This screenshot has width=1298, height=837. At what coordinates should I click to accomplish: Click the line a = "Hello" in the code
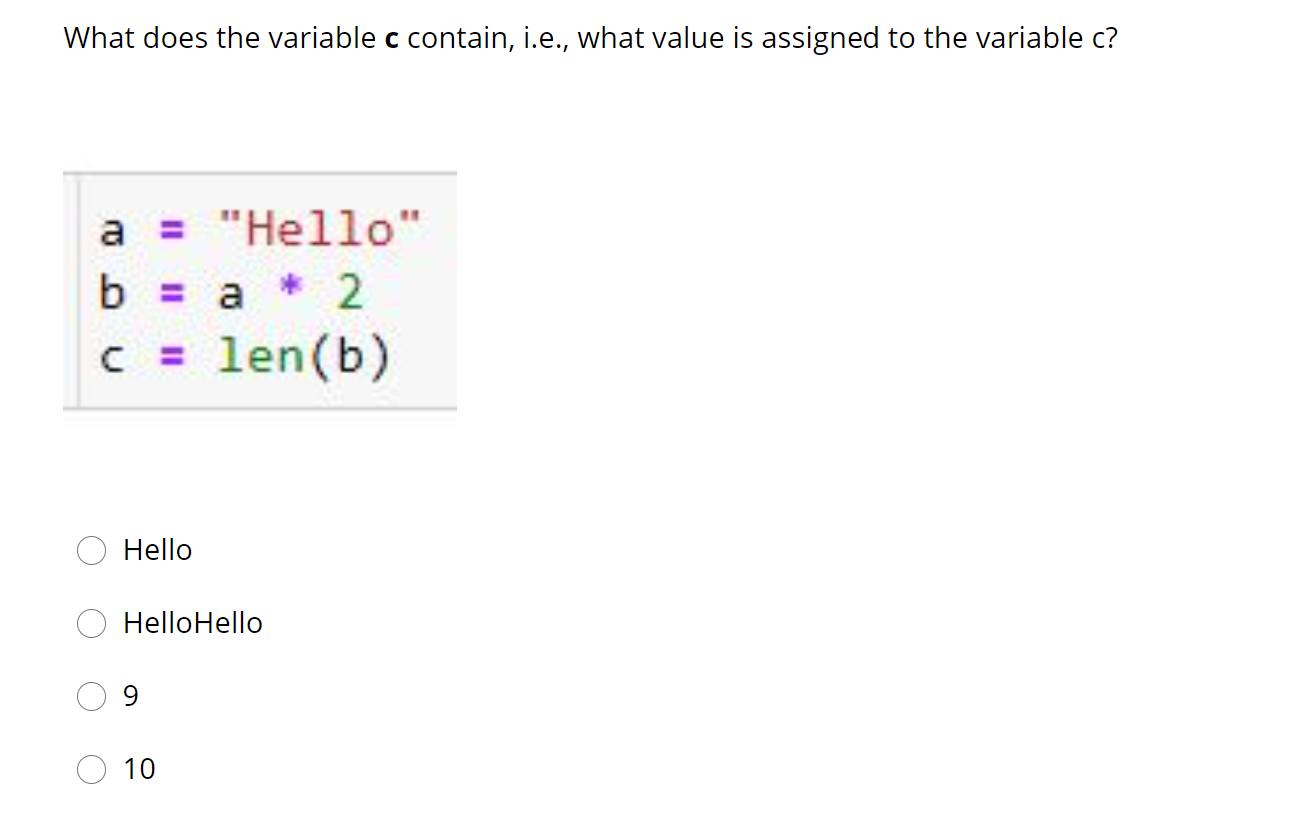click(x=260, y=230)
